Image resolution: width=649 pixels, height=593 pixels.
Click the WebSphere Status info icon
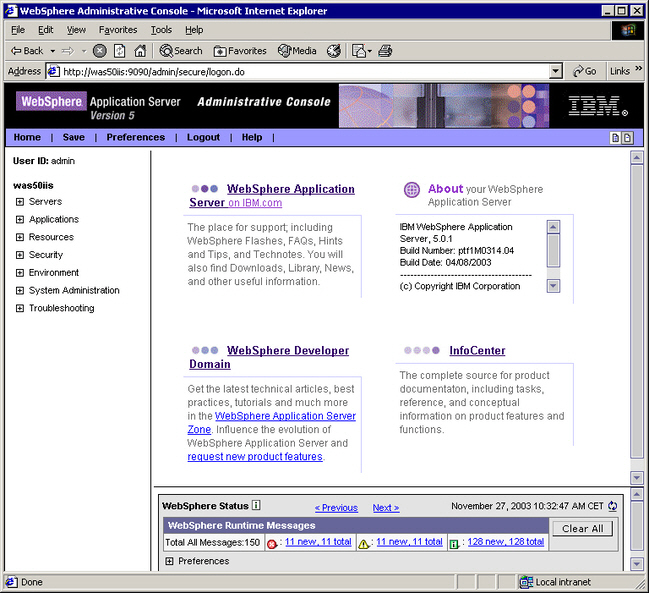(x=256, y=505)
